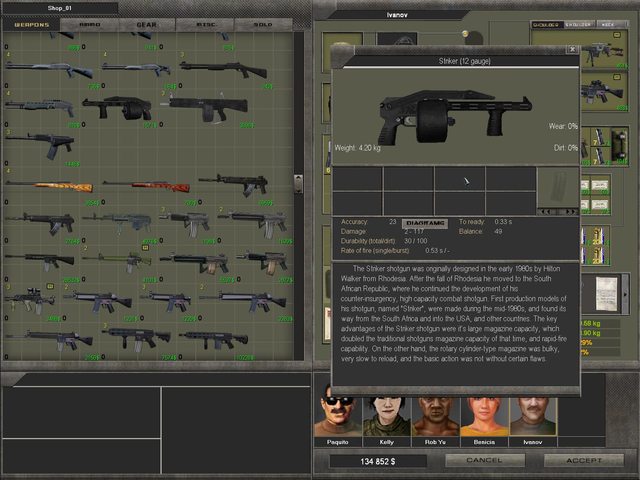Cancel the shop transaction
The width and height of the screenshot is (640, 480).
[x=484, y=460]
